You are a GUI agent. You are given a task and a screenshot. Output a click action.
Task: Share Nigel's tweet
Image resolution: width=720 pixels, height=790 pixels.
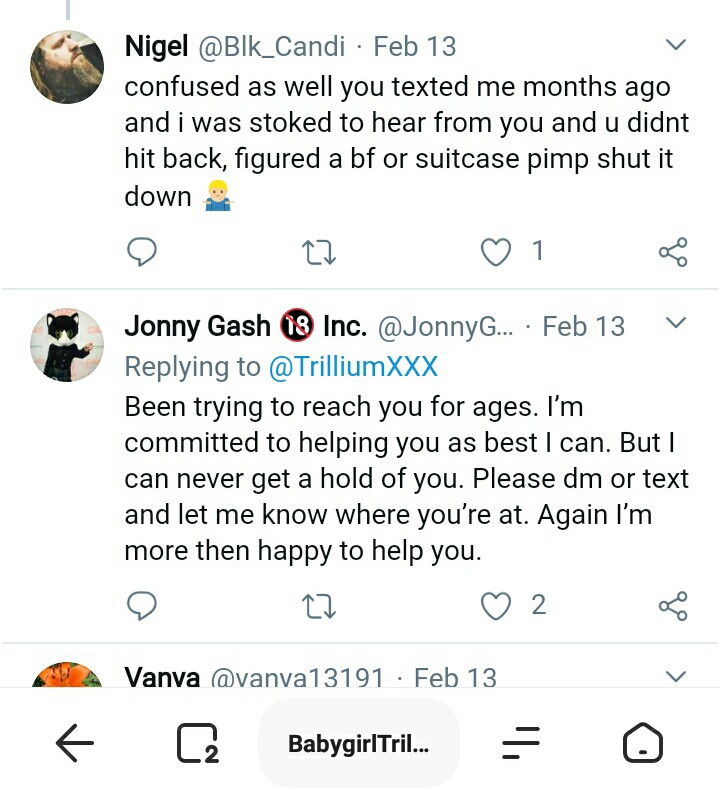point(673,252)
